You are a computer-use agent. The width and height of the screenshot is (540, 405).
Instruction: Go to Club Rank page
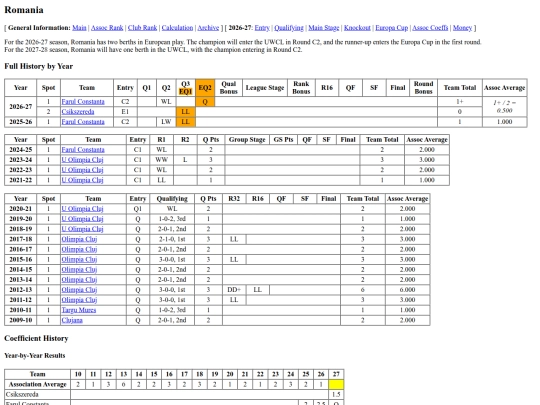142,28
